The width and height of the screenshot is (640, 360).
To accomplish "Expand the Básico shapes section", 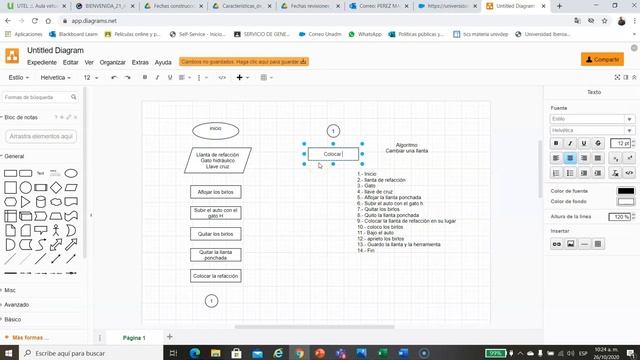I will point(12,320).
